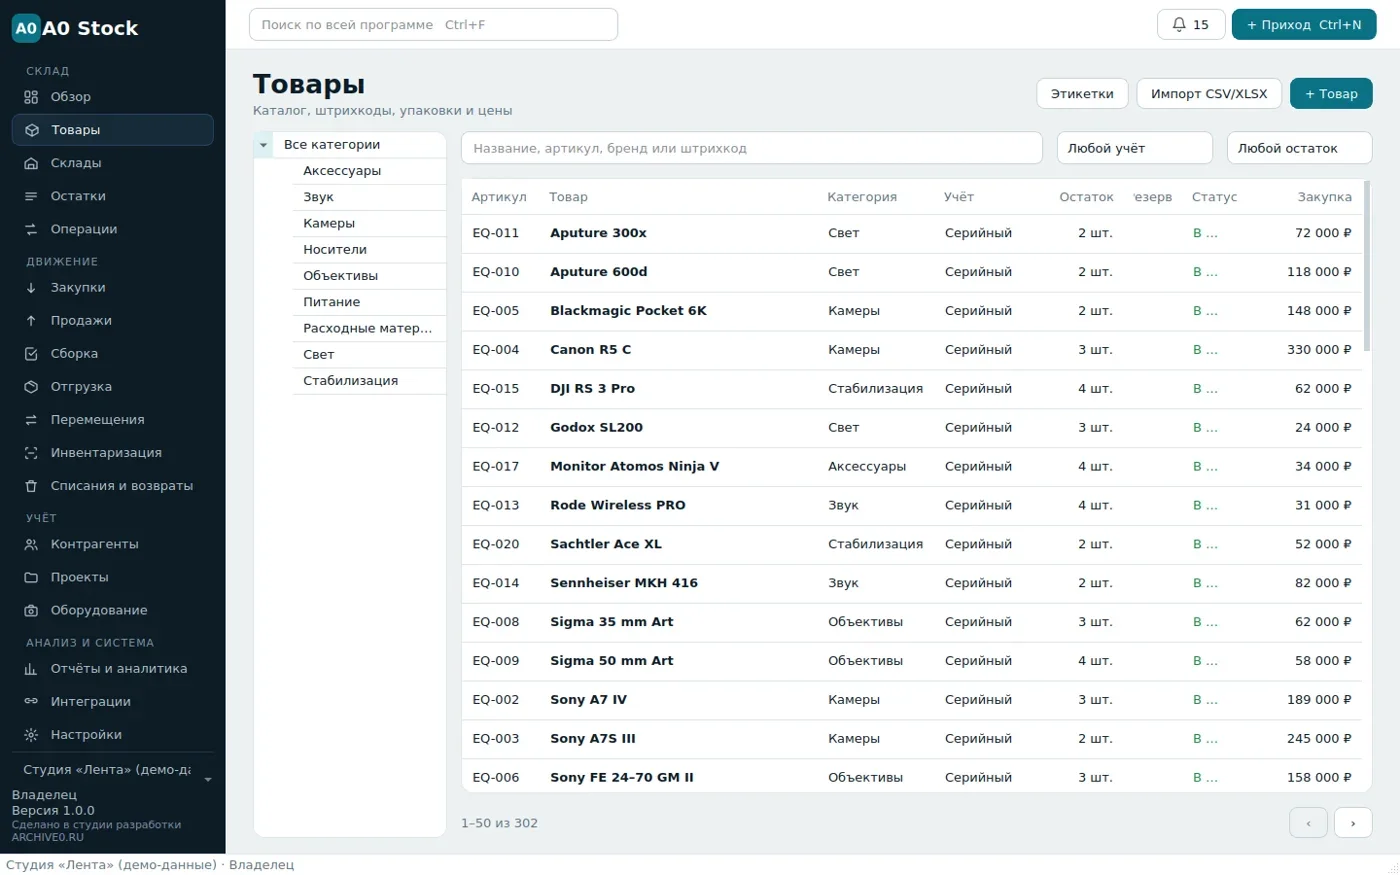
Task: Focus the product name search field
Action: [x=751, y=148]
